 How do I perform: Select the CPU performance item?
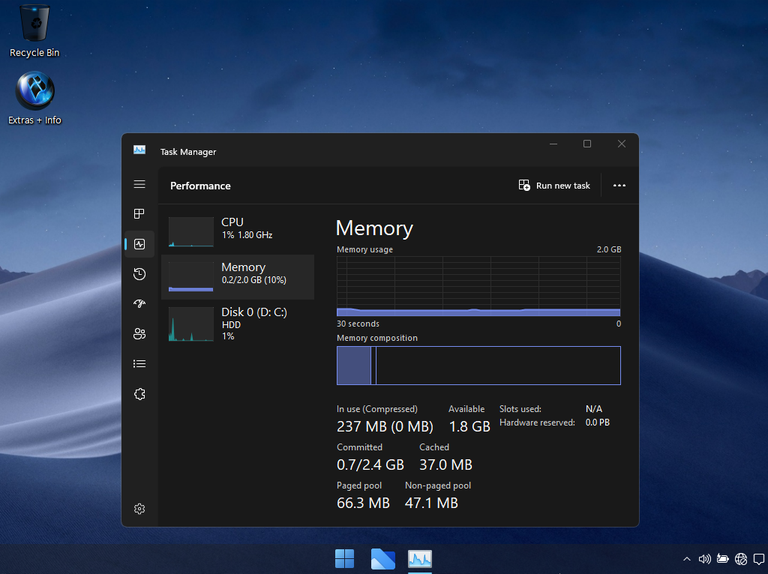pyautogui.click(x=237, y=229)
